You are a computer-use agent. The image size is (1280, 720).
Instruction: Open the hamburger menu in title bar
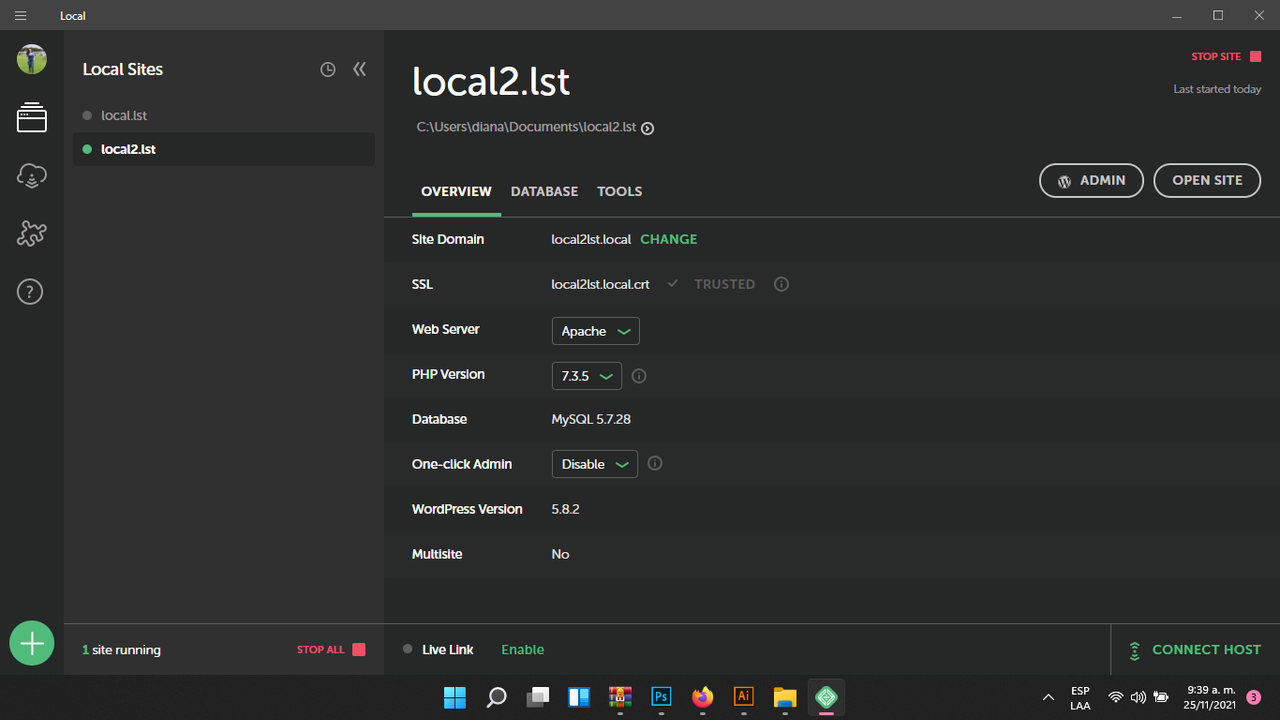[20, 16]
